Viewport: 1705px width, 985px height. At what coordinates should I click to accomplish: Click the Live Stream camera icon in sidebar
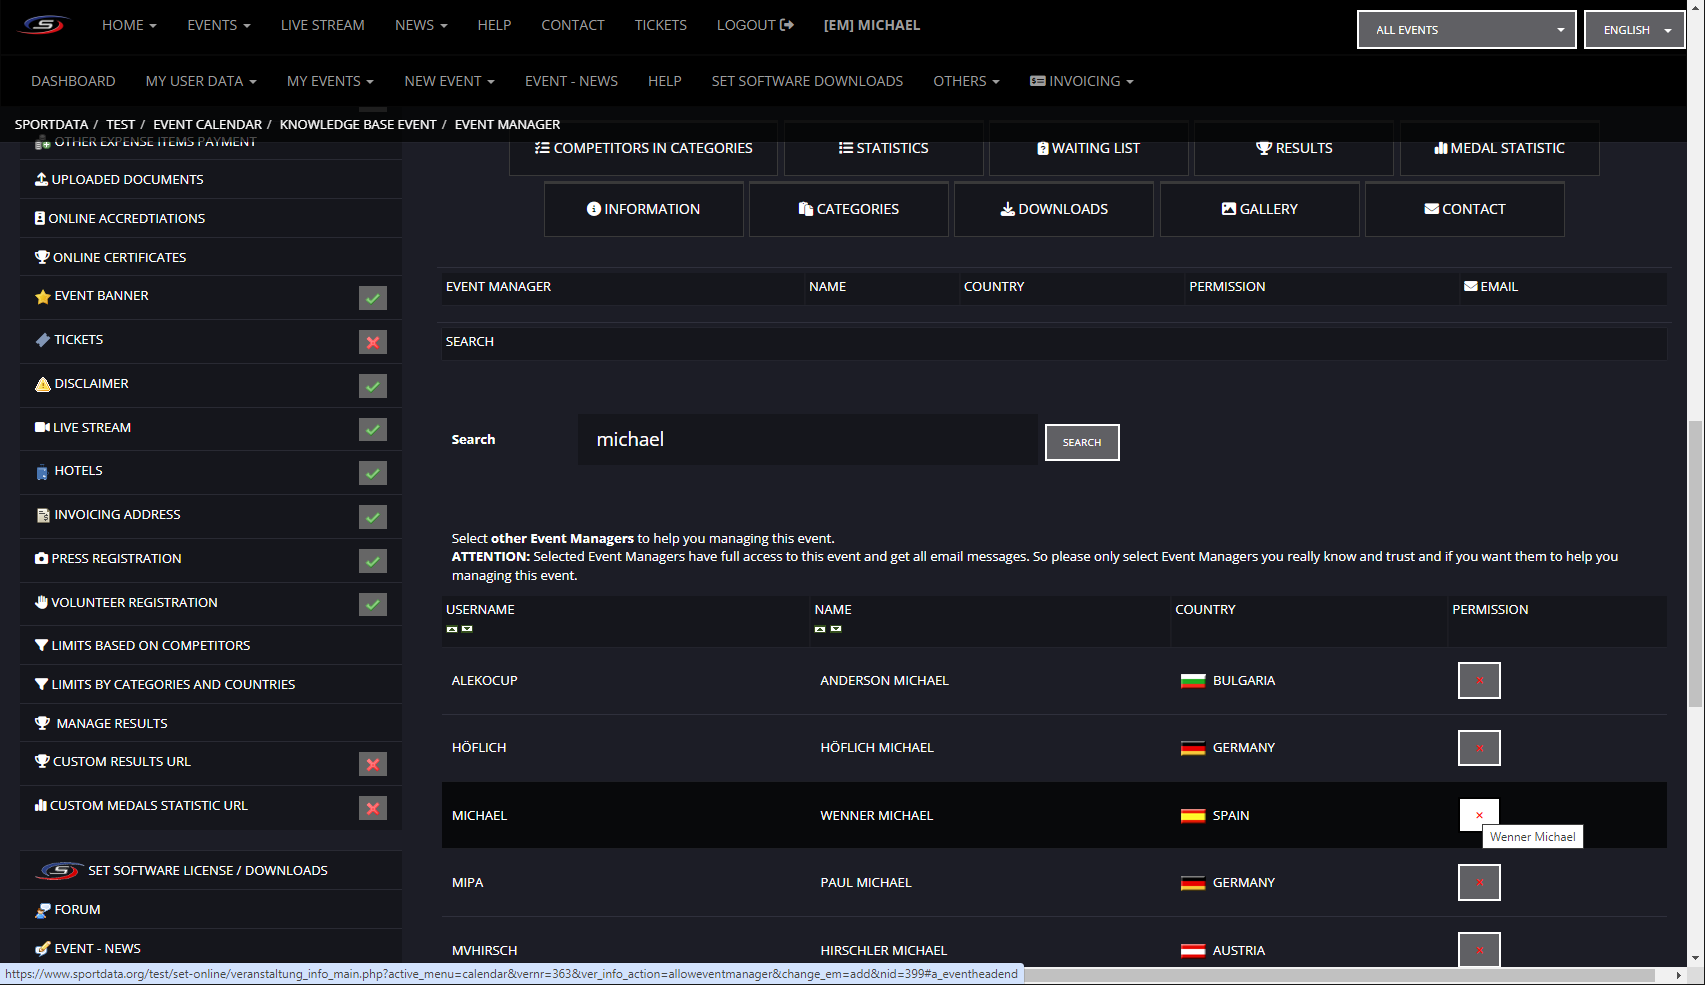(42, 428)
